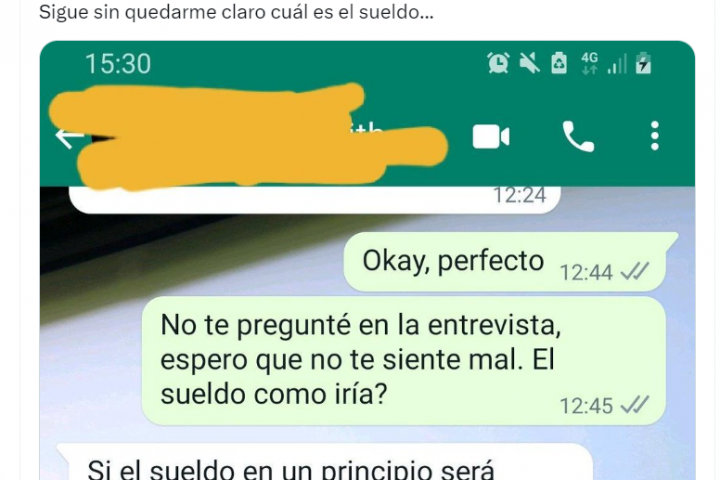
Task: Select the 'Si el sueldo en un principio será' message
Action: [325, 462]
